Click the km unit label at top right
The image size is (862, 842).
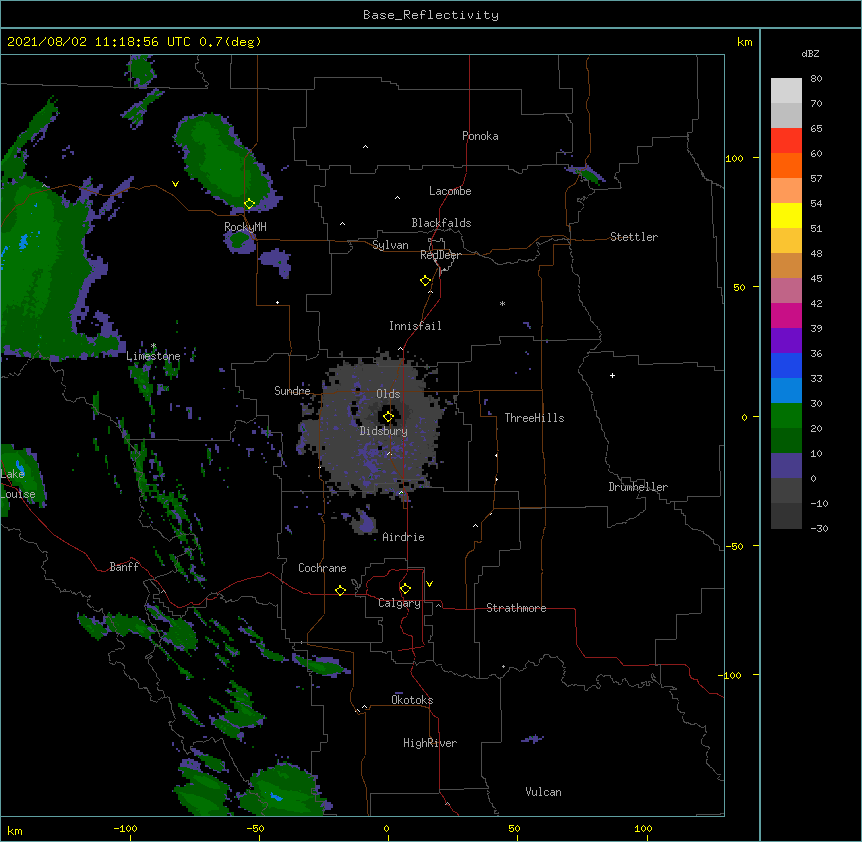745,42
